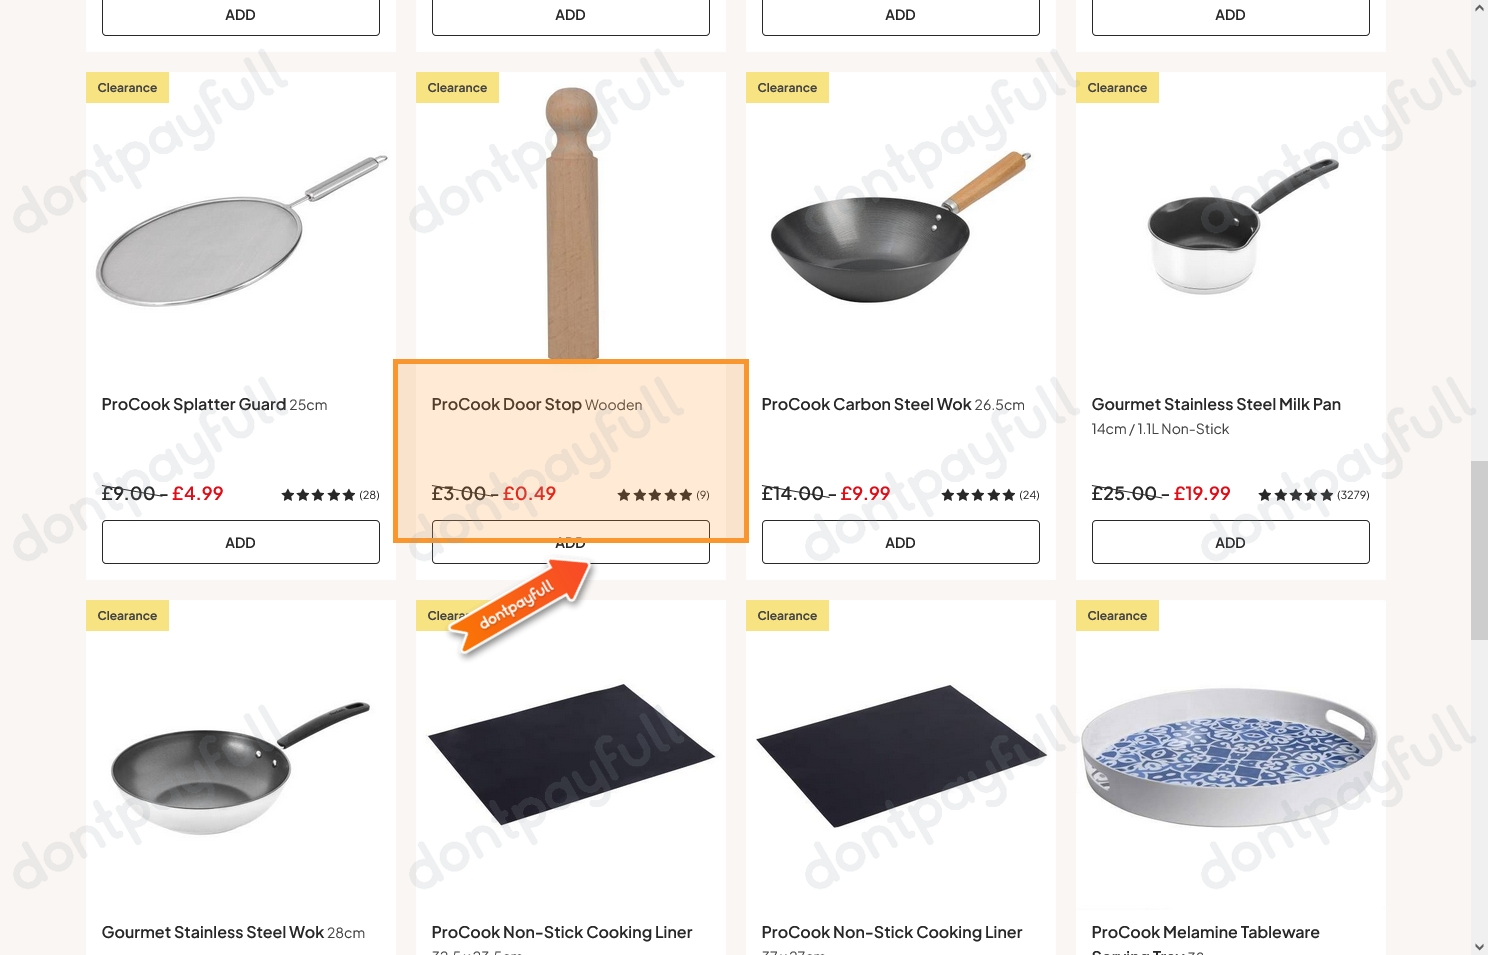This screenshot has width=1488, height=955.
Task: Click the vertical page scrollbar thumb
Action: [x=1479, y=551]
